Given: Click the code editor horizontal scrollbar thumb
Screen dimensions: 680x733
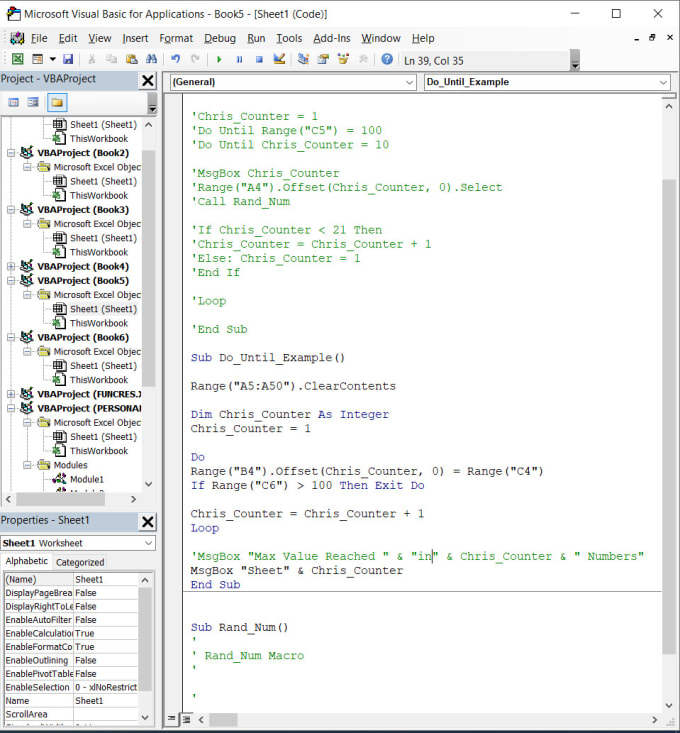Looking at the screenshot, I should coord(223,719).
